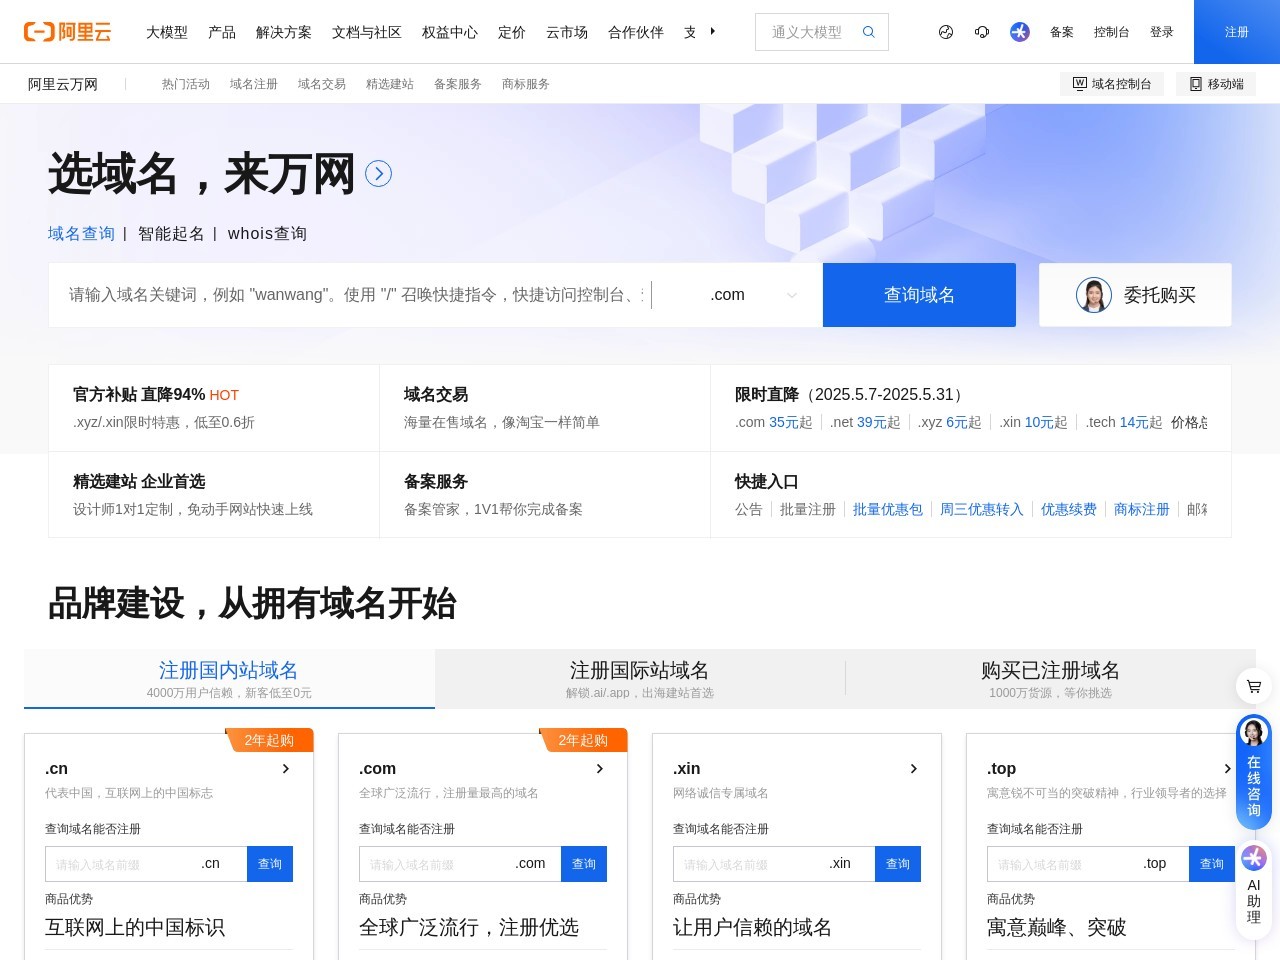Click the 域名控制台 button

(x=1112, y=84)
